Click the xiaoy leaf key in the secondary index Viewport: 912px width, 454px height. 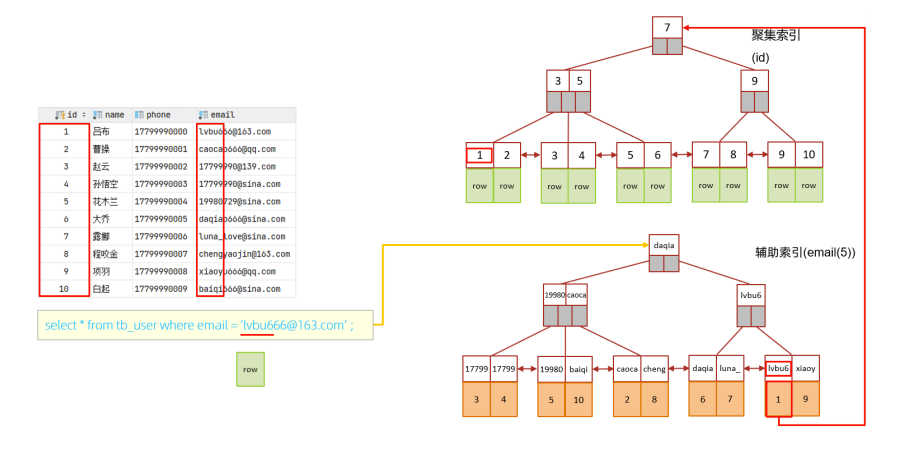(x=806, y=368)
